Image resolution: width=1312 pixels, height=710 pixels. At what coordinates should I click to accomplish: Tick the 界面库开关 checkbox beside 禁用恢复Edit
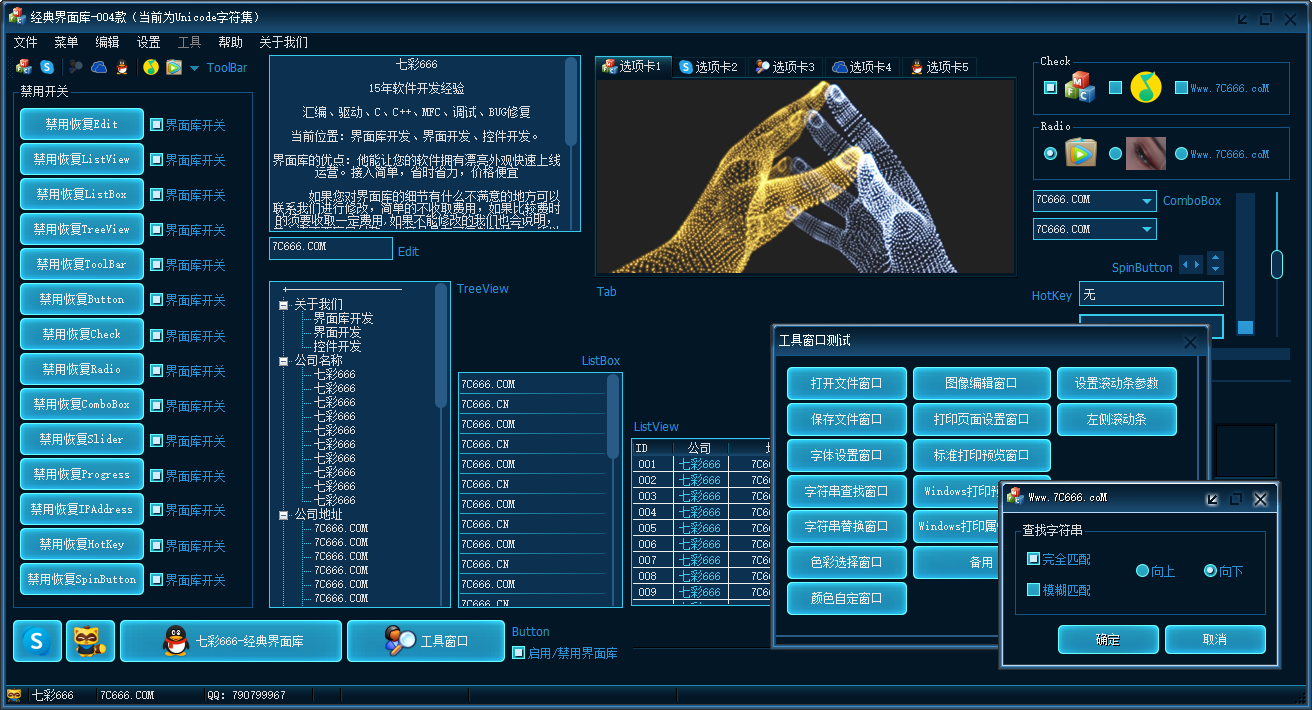[x=156, y=125]
